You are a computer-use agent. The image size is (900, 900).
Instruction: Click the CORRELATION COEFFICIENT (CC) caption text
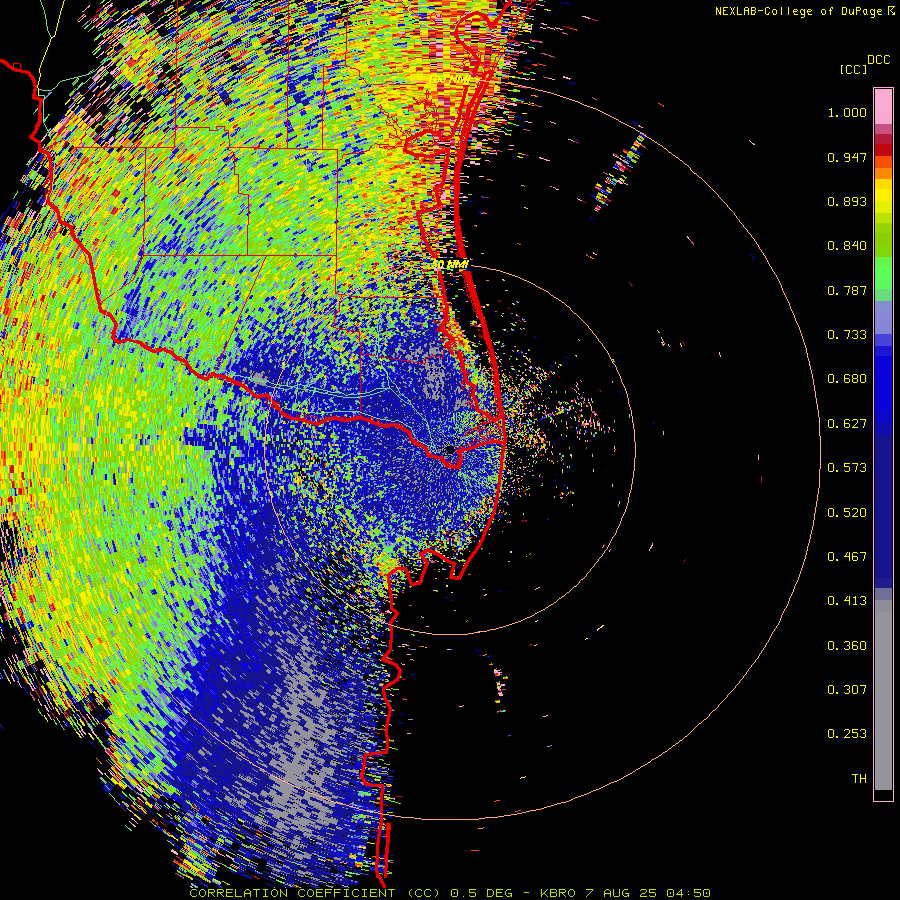pos(315,893)
